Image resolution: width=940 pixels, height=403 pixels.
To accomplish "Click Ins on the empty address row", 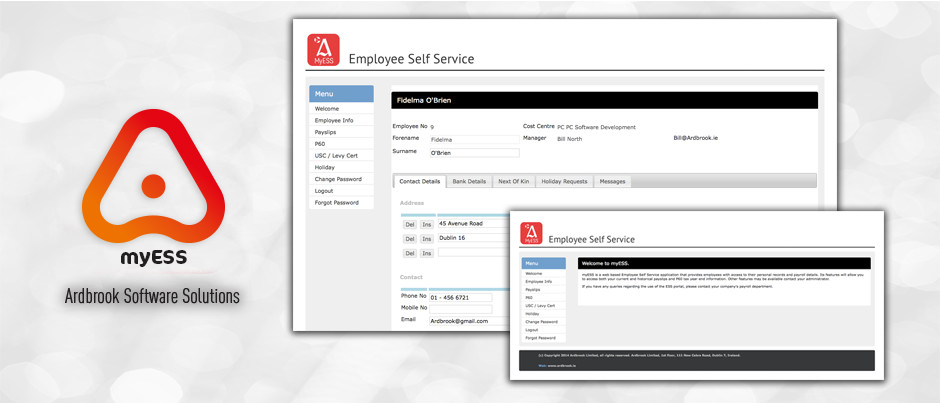I will coord(426,253).
